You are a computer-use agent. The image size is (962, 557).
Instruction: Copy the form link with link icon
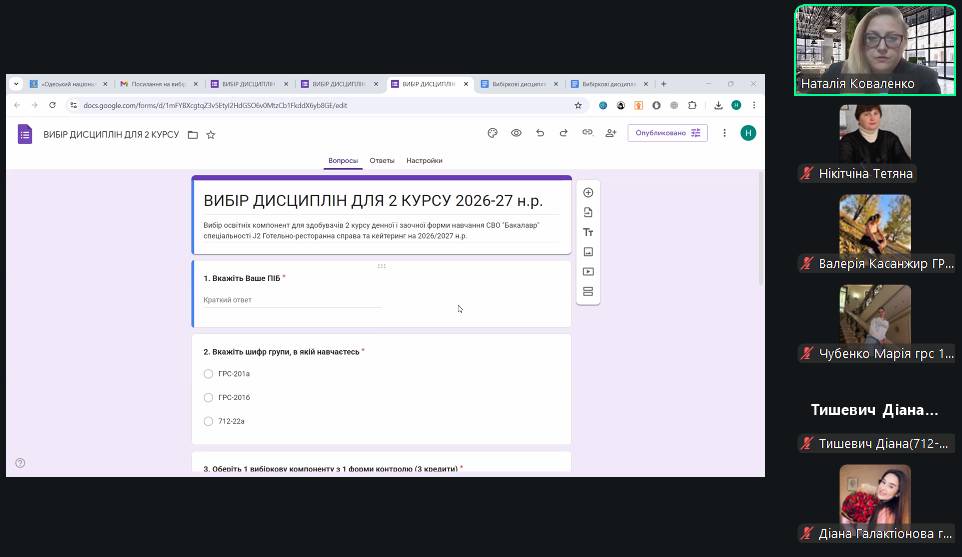click(587, 133)
